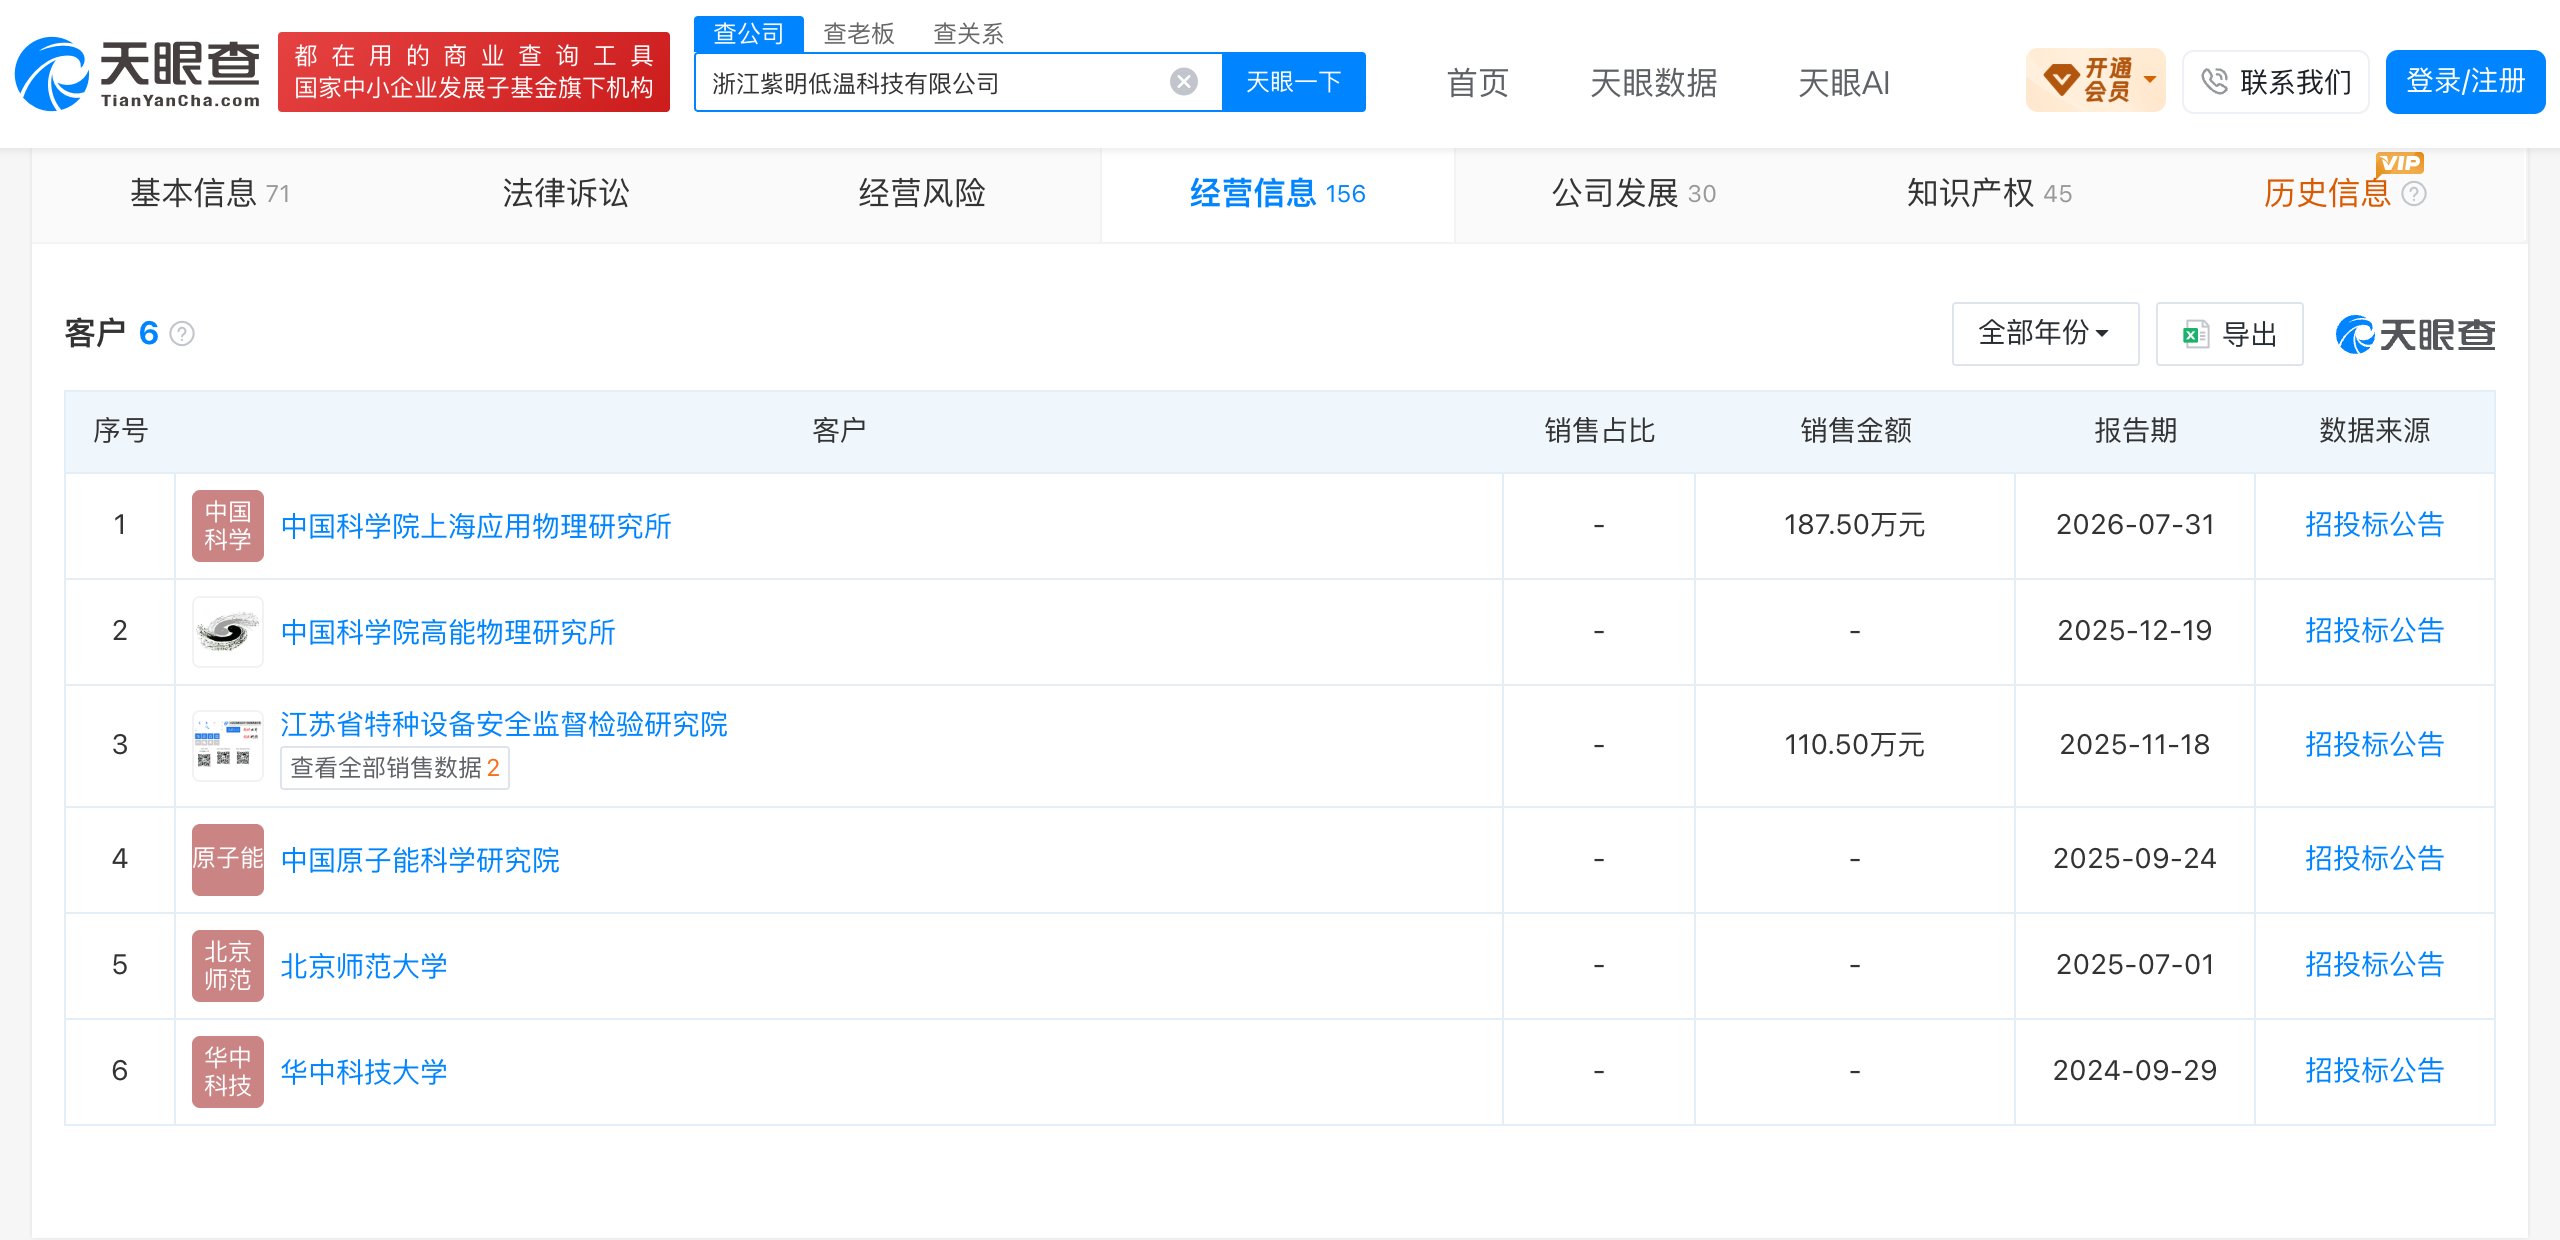Open the 江苏省特种设备 logo thumbnail
This screenshot has height=1240, width=2560.
pos(228,746)
